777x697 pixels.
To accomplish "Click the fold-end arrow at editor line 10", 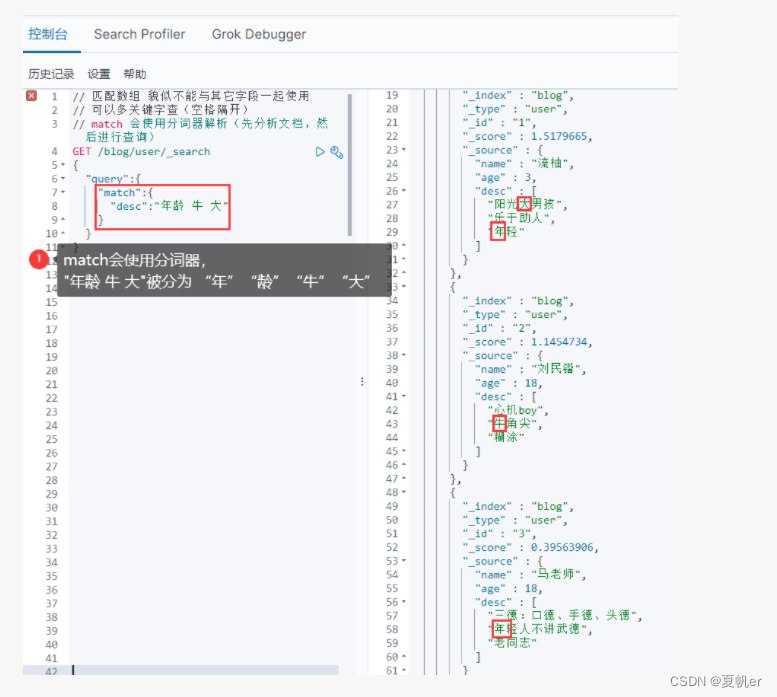I will click(63, 233).
